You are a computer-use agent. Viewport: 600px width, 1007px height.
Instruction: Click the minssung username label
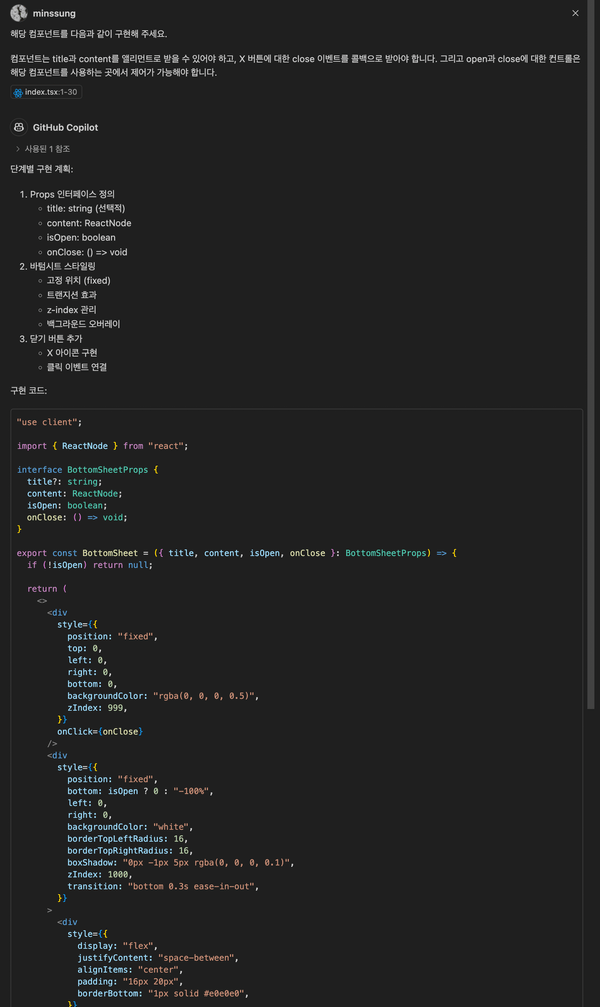53,13
